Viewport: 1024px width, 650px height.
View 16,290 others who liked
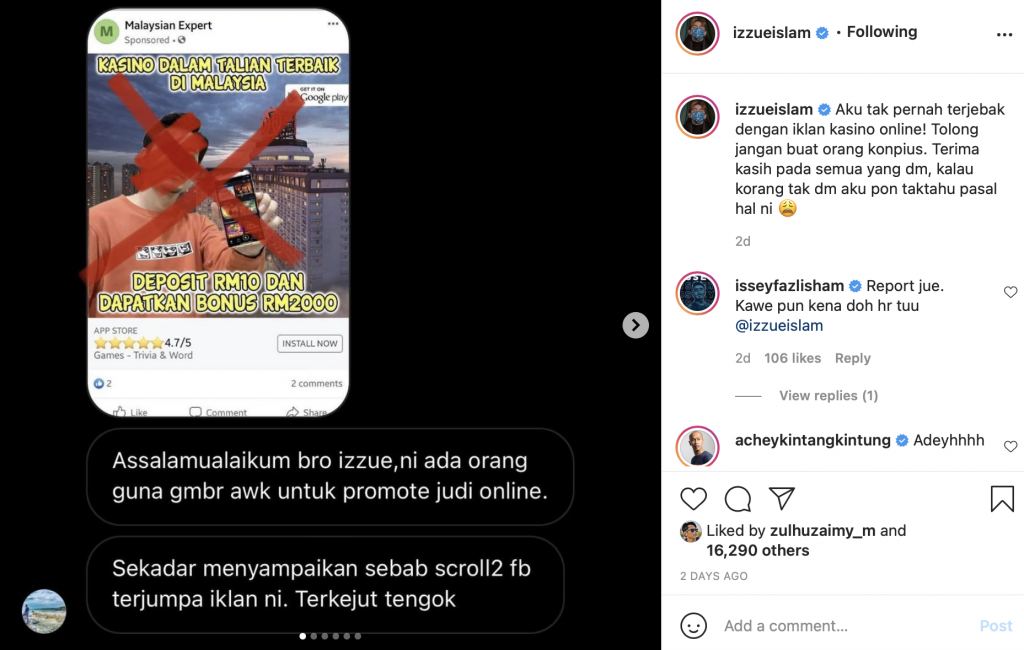758,551
